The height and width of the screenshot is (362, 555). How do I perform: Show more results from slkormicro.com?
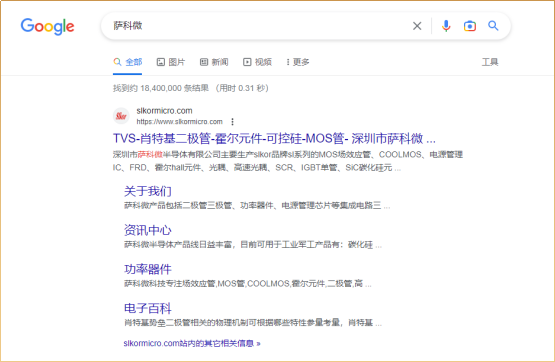coord(192,343)
